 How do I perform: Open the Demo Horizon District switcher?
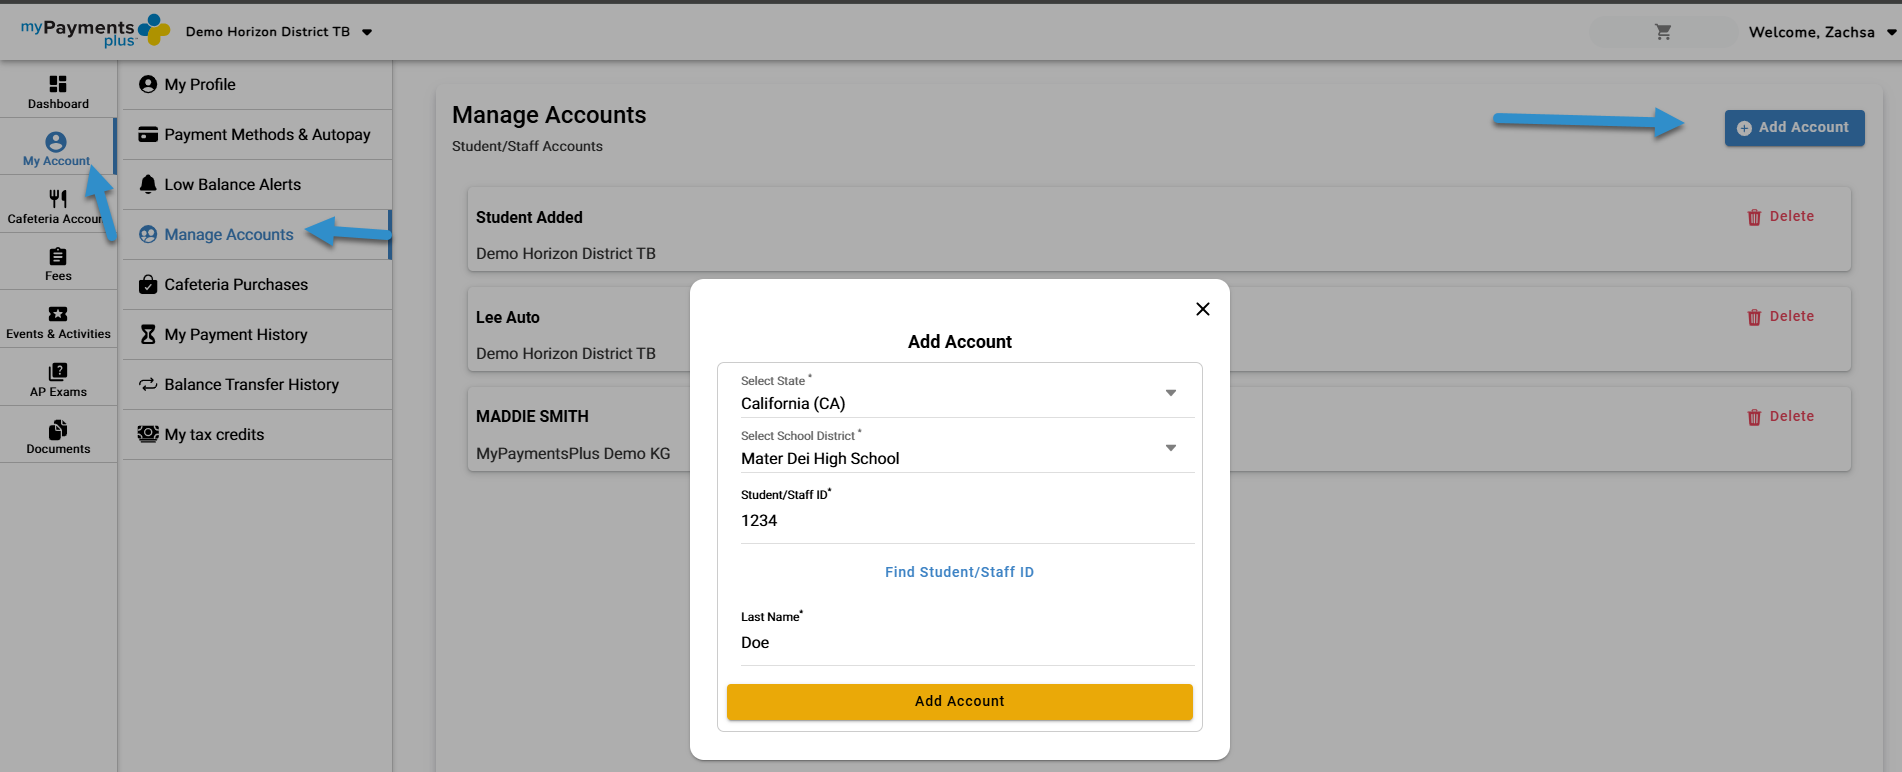pos(278,32)
